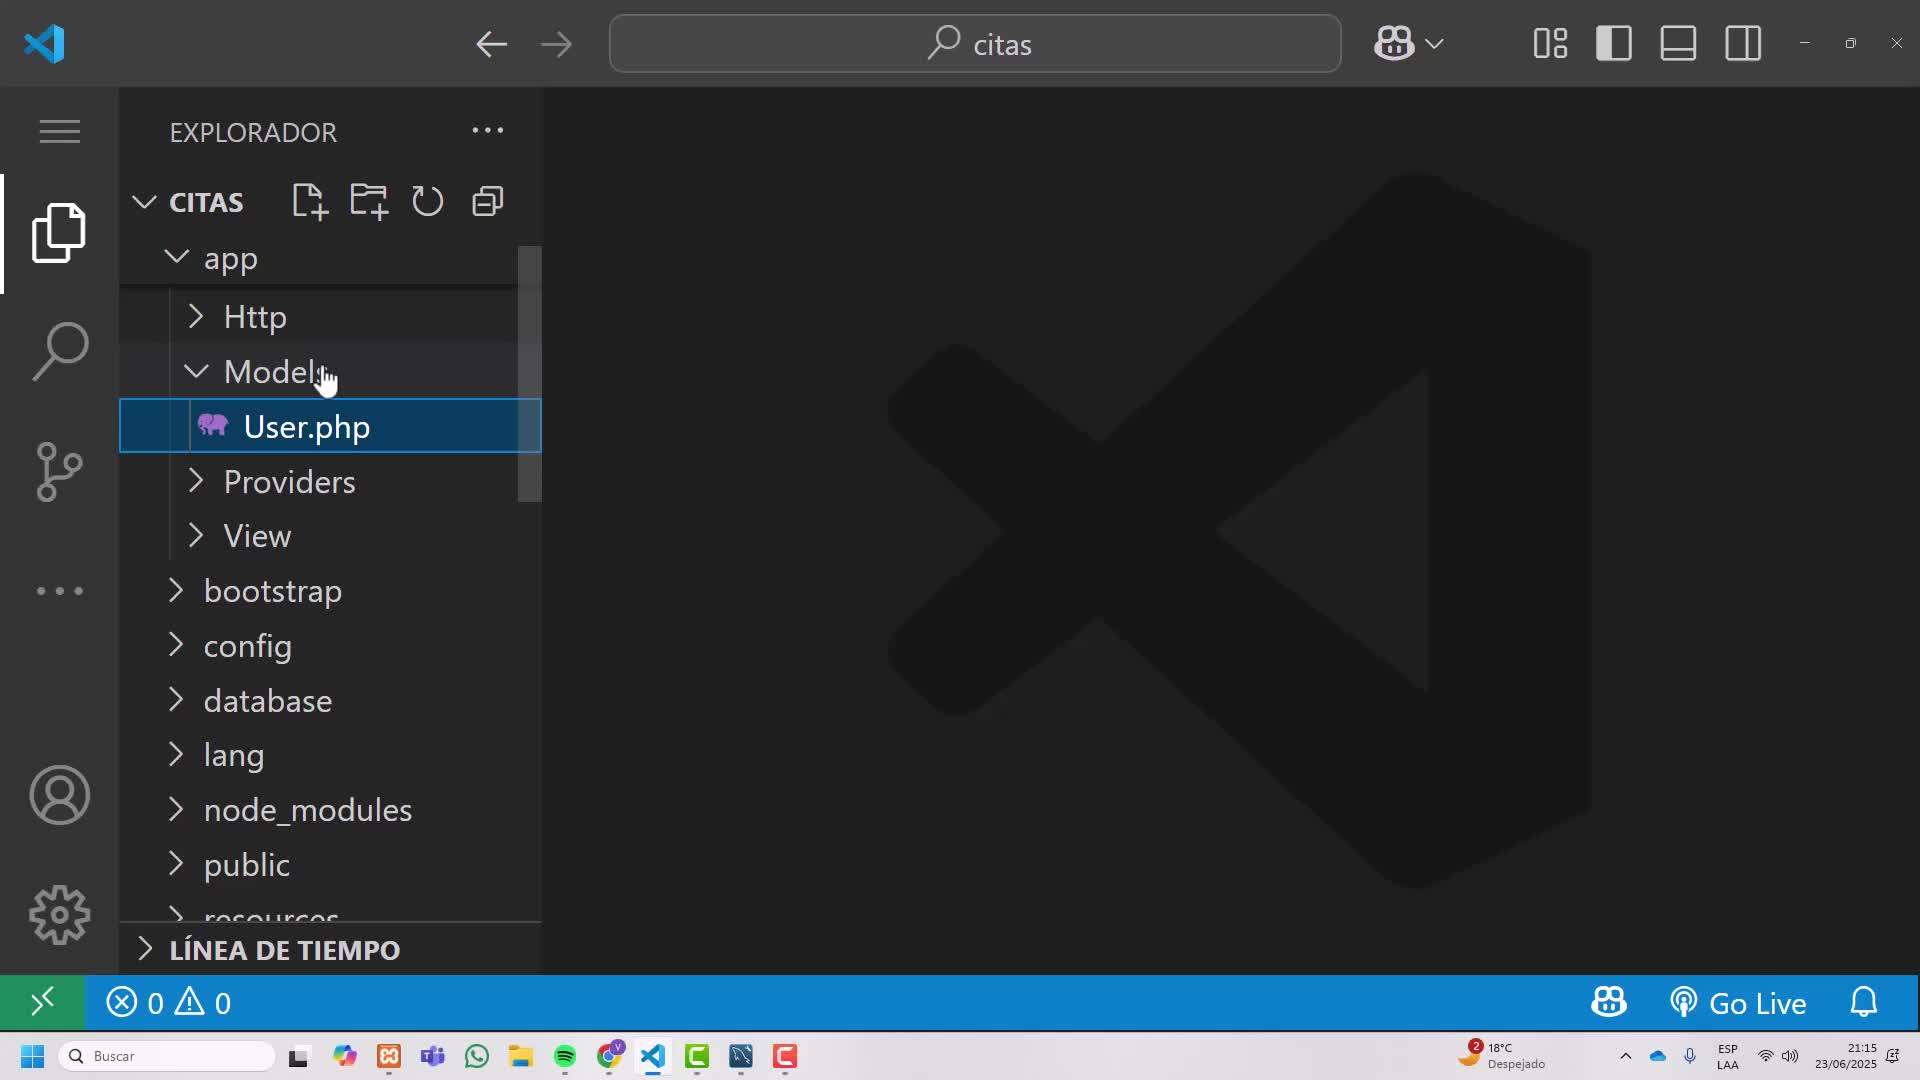The image size is (1920, 1080).
Task: Open XAMPP from taskbar
Action: click(389, 1056)
